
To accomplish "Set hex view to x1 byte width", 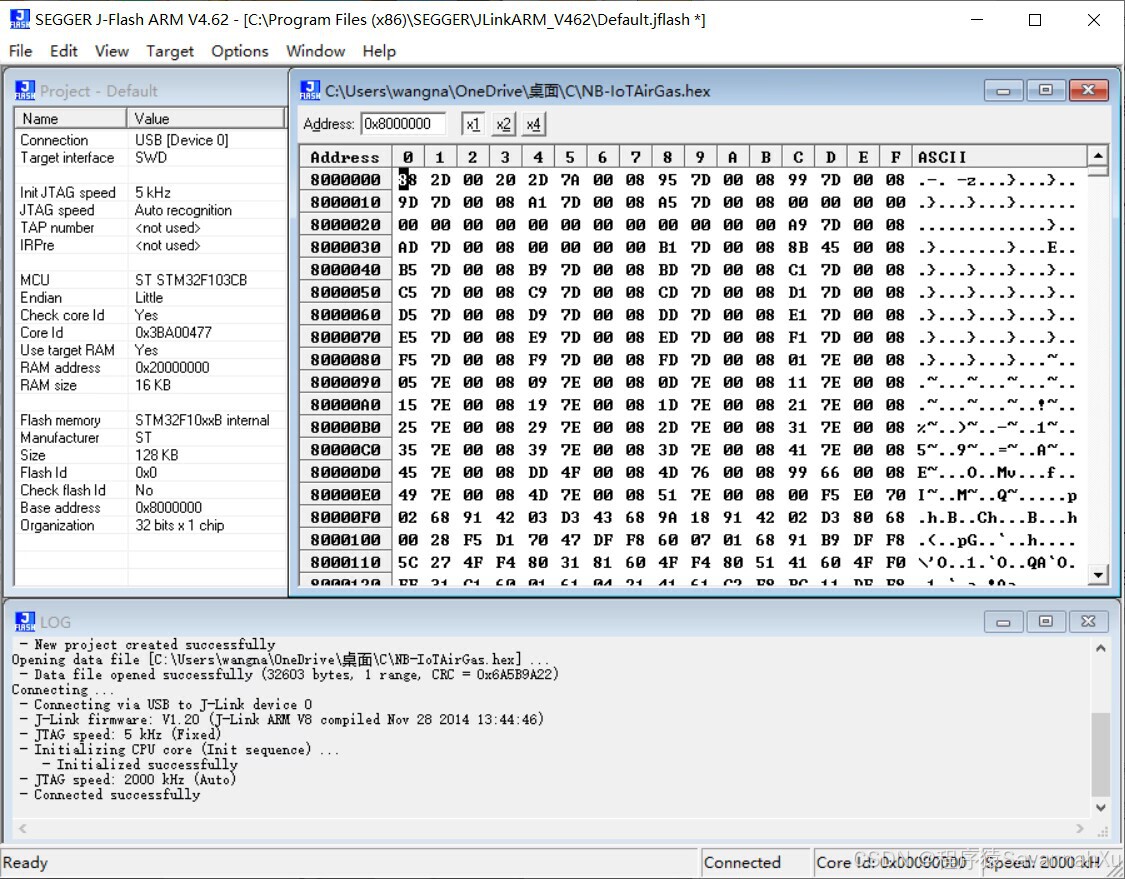I will [x=472, y=124].
